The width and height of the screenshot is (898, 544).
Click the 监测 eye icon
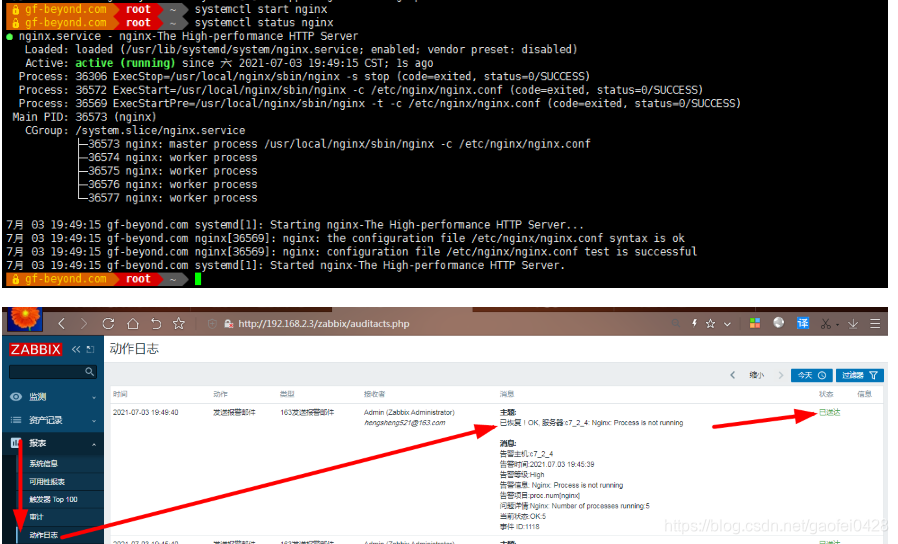16,397
